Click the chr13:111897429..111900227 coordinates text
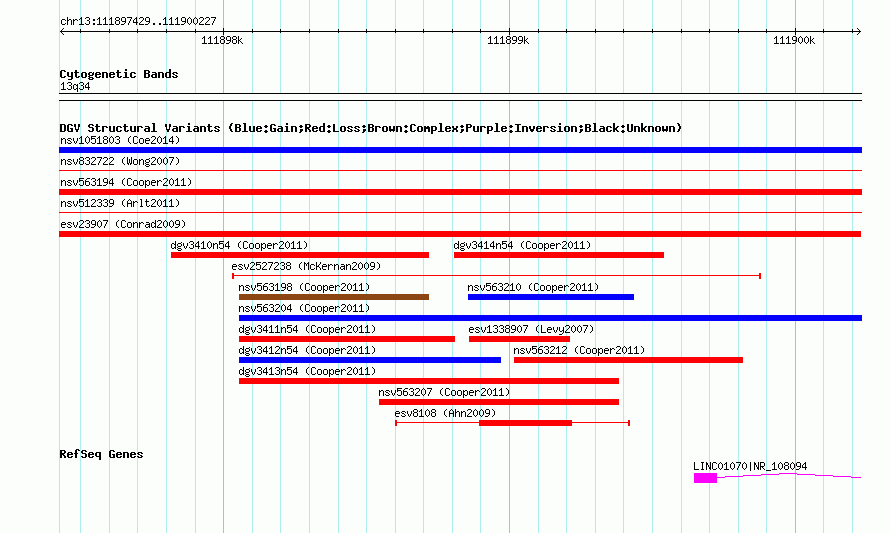The width and height of the screenshot is (890, 533). [x=138, y=21]
